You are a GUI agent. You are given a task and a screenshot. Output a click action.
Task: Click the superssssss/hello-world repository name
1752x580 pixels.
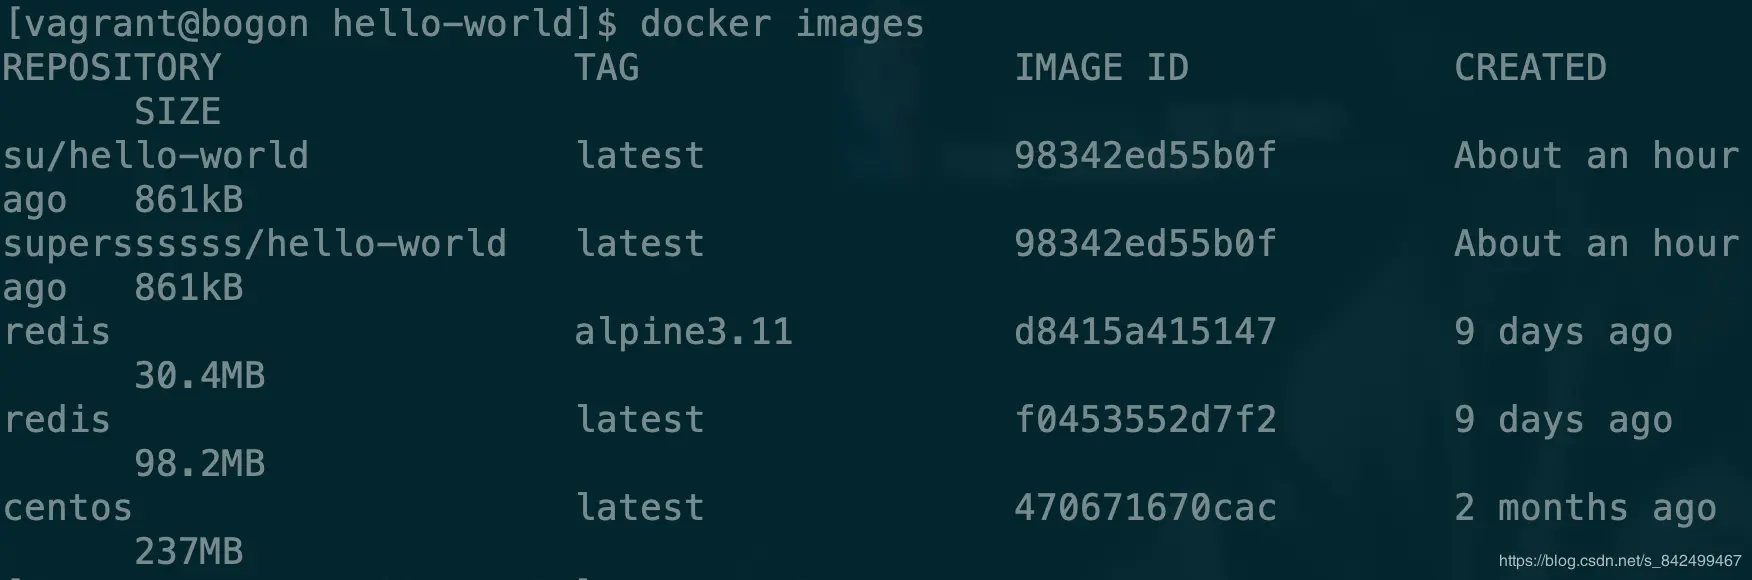(x=254, y=243)
